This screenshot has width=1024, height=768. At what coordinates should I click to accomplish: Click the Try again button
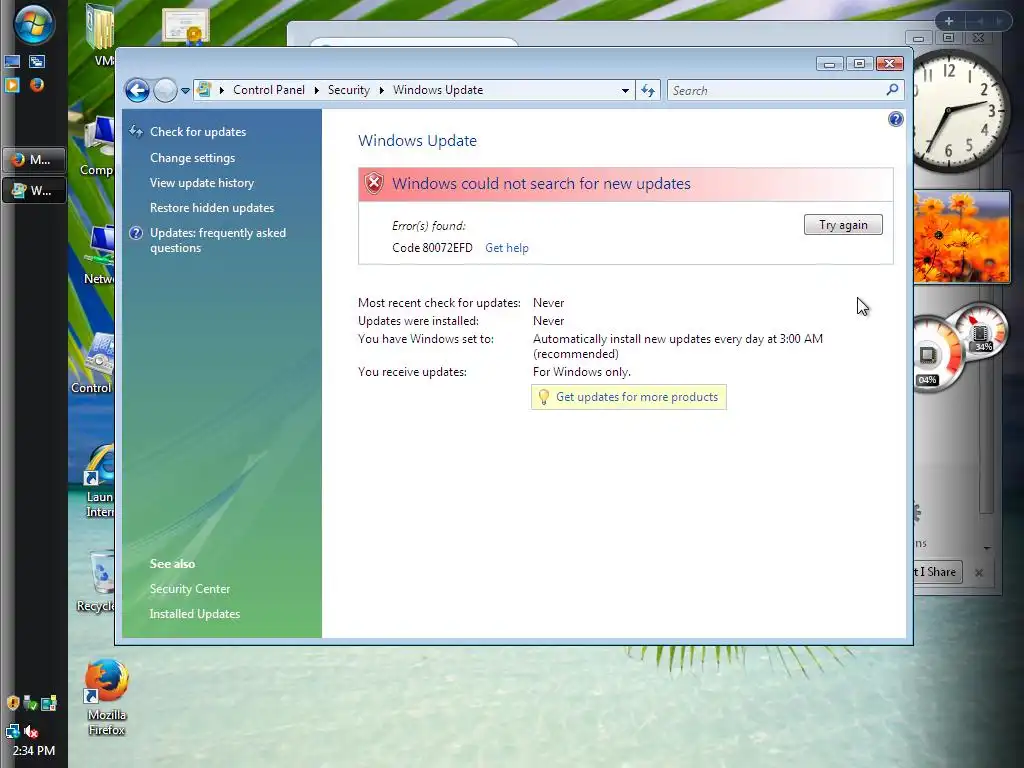[843, 225]
